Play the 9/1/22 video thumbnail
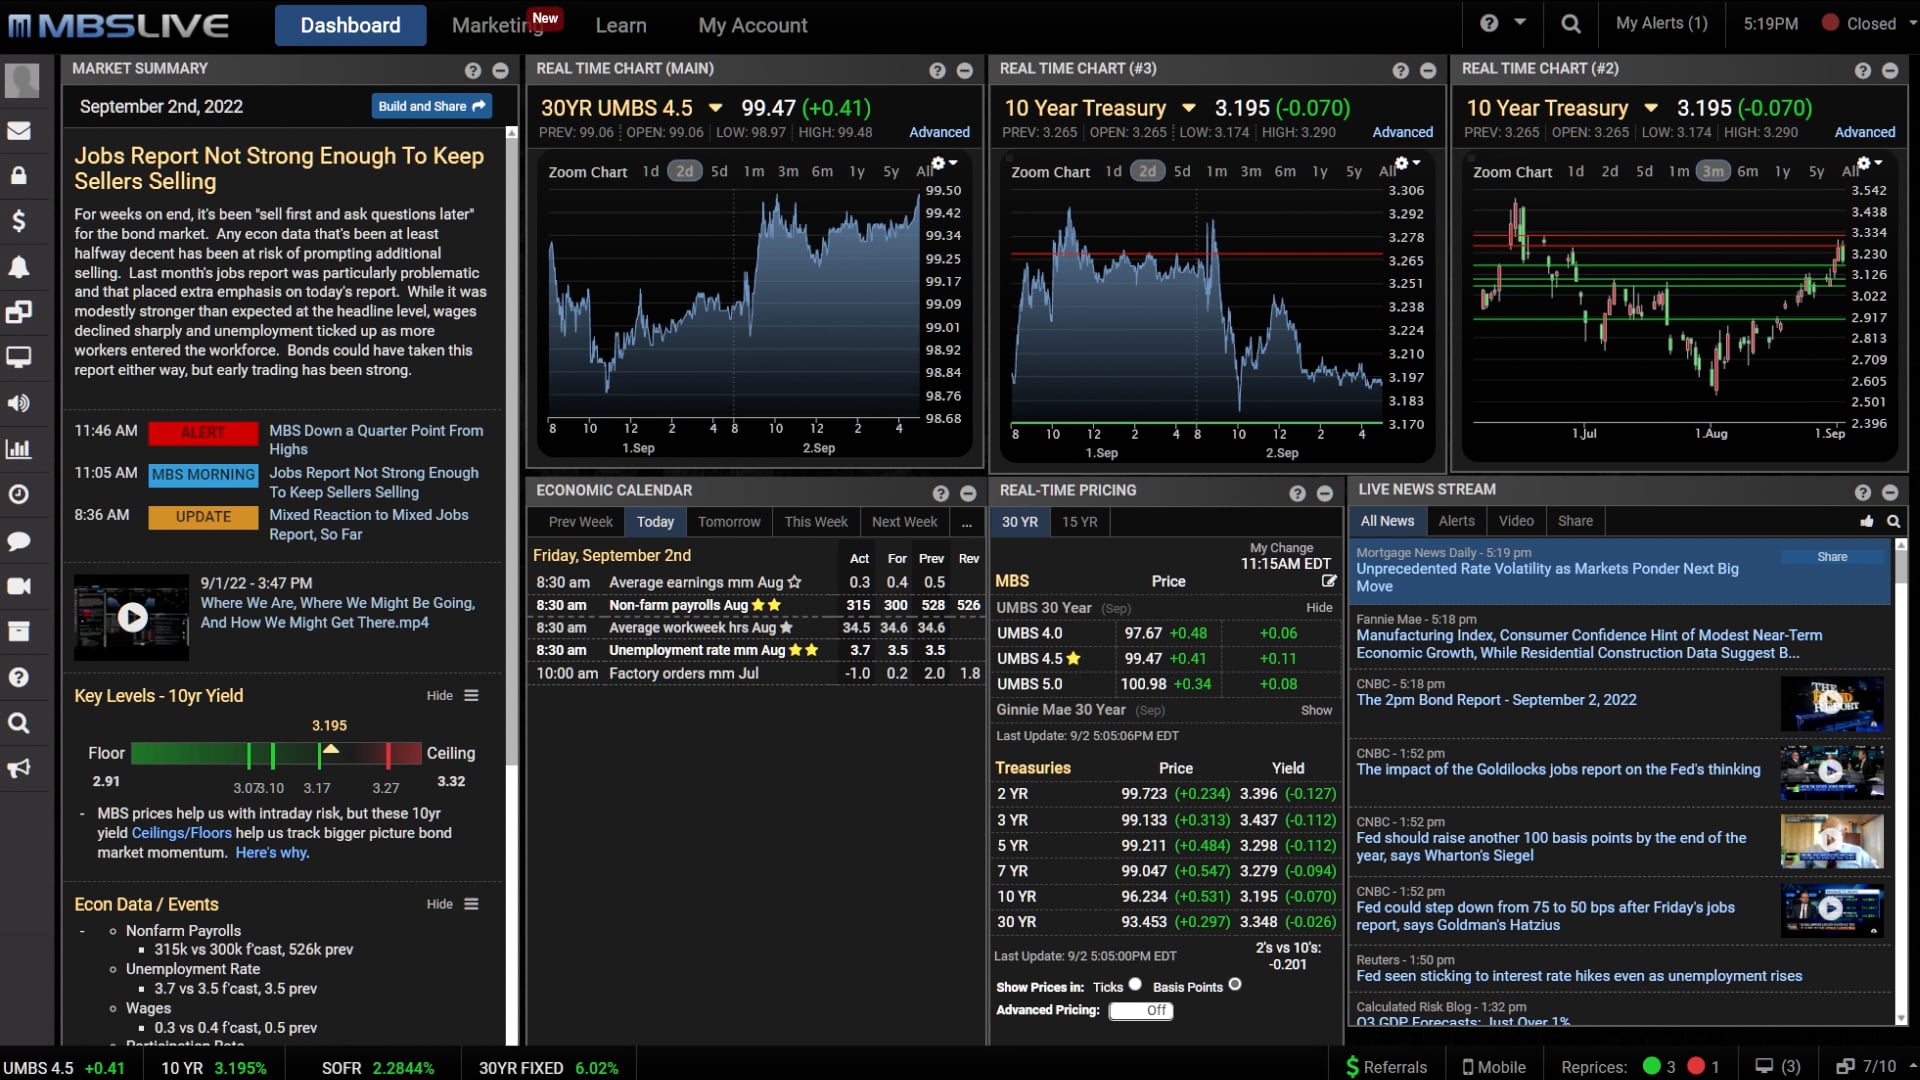 coord(131,617)
